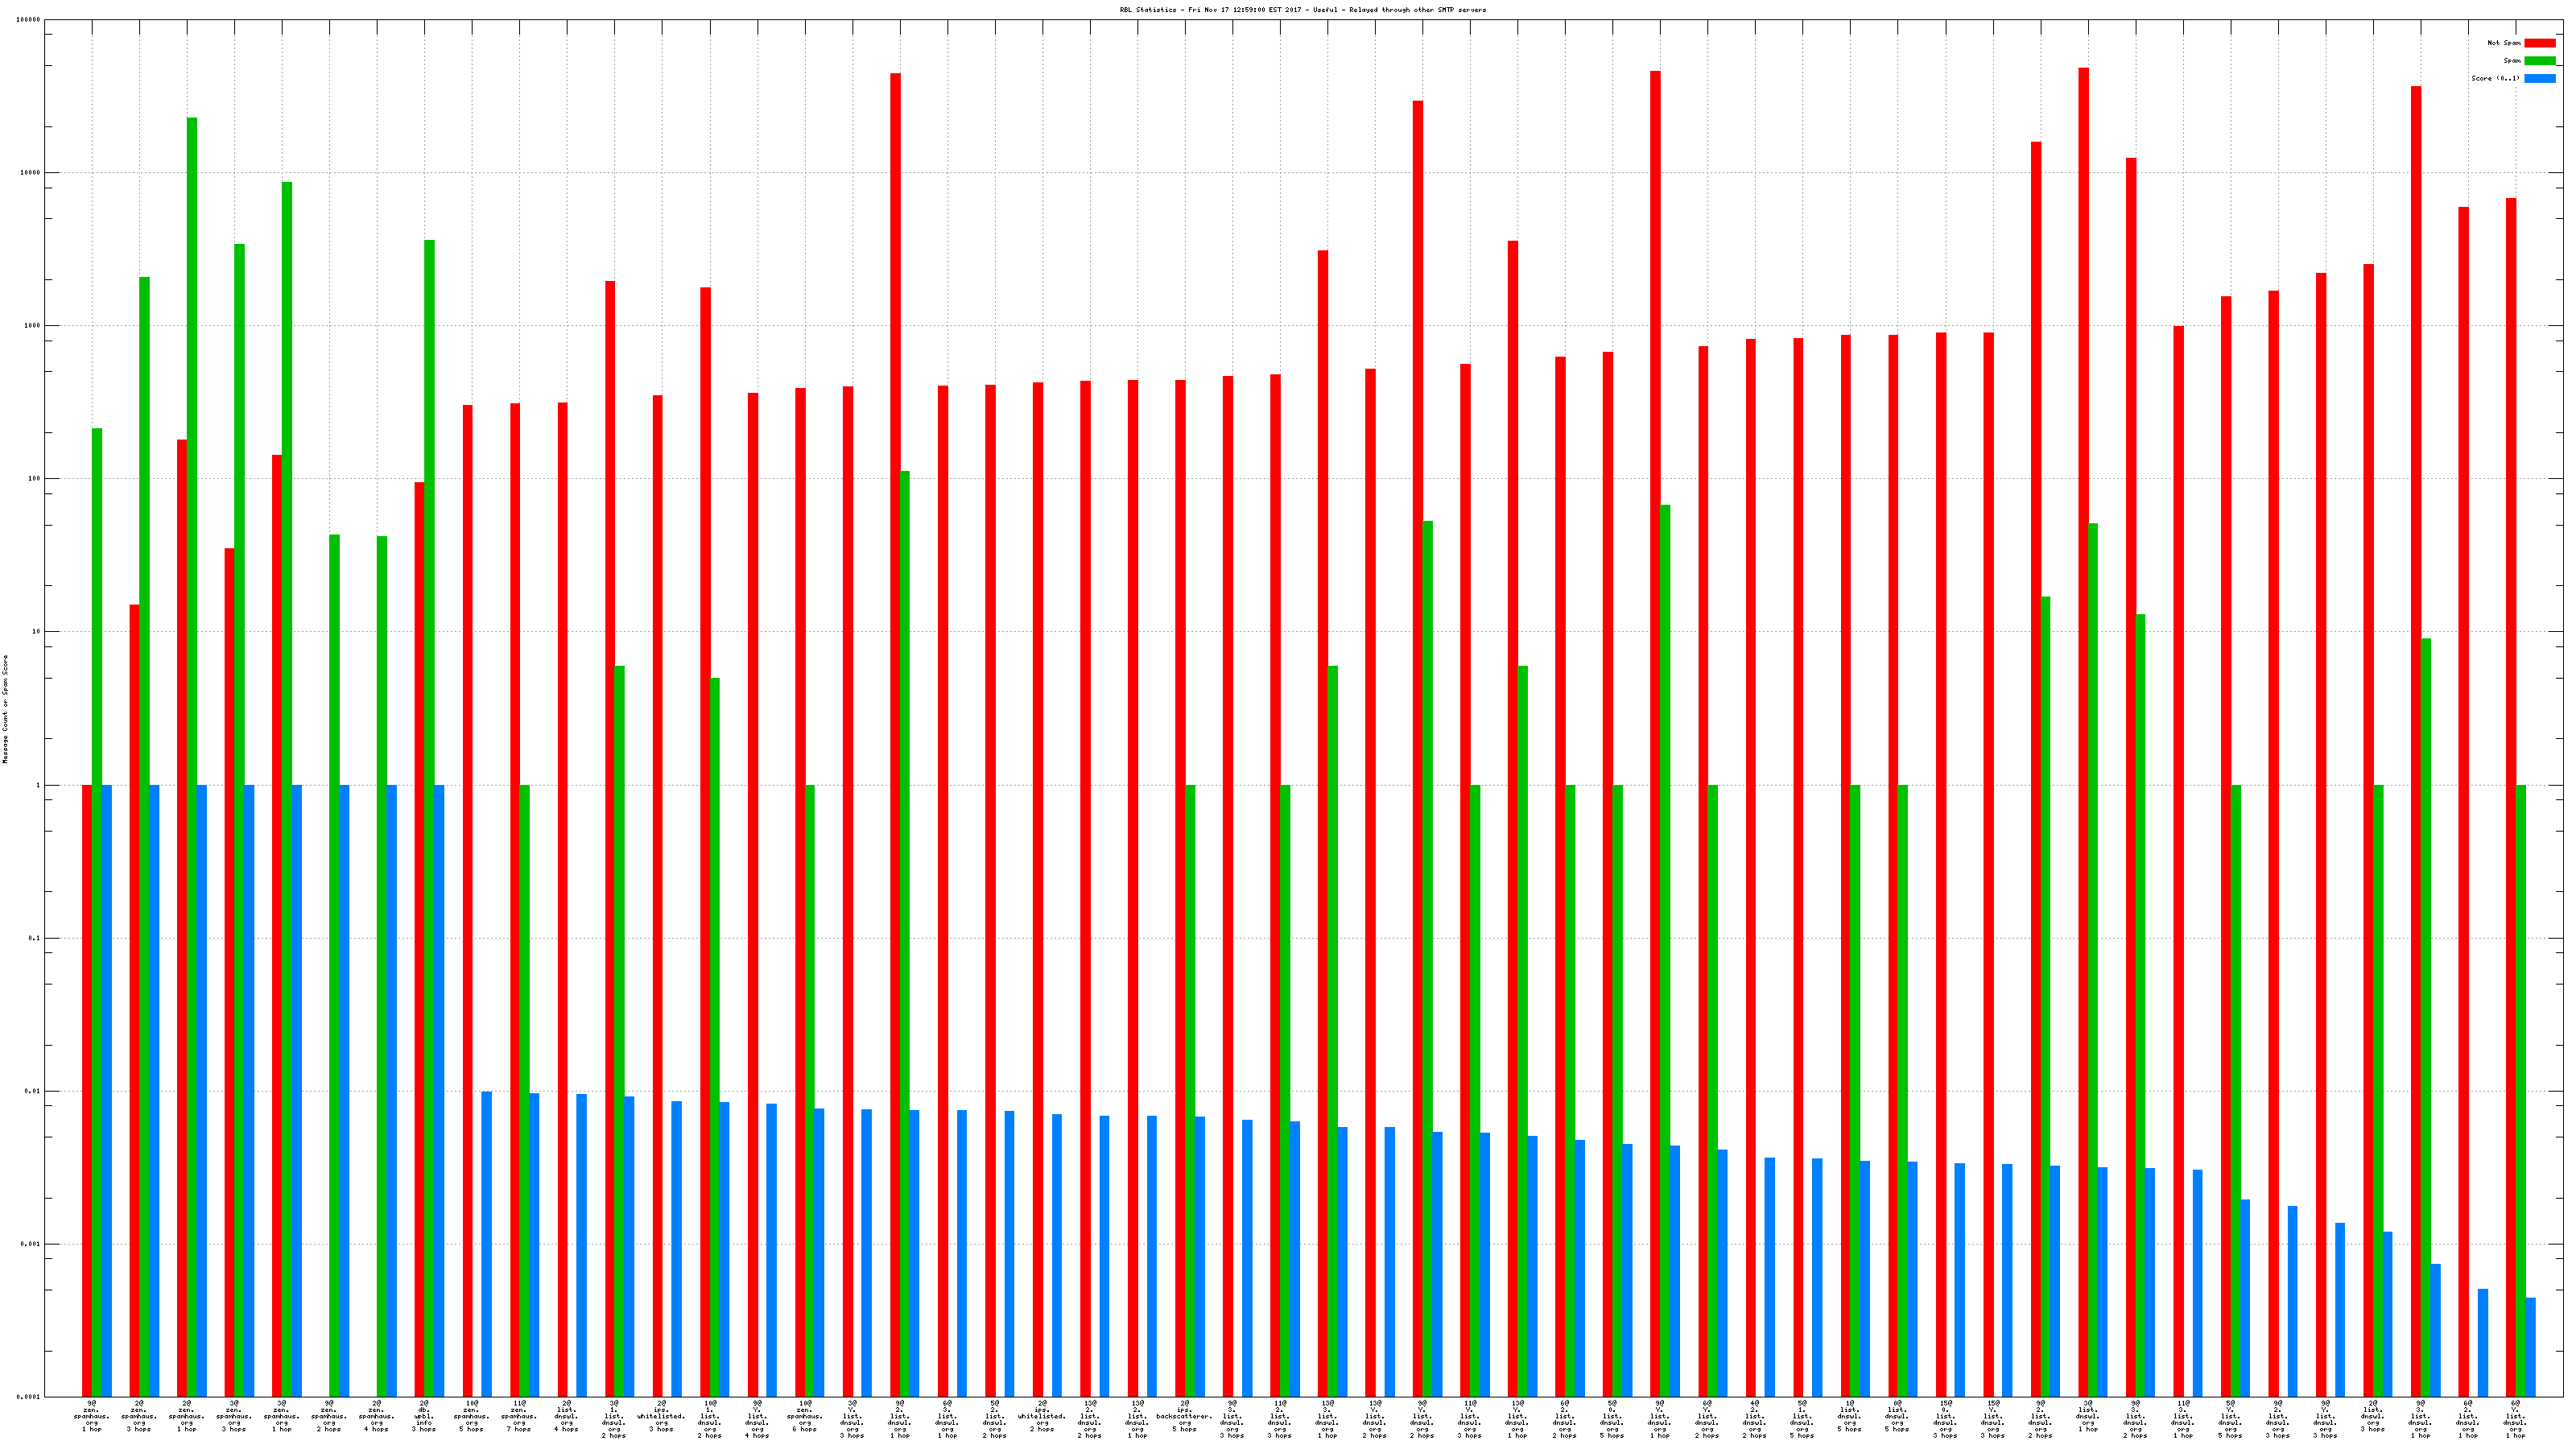2576x1449 pixels.
Task: Click the 100000 y-axis tick label
Action: point(28,20)
